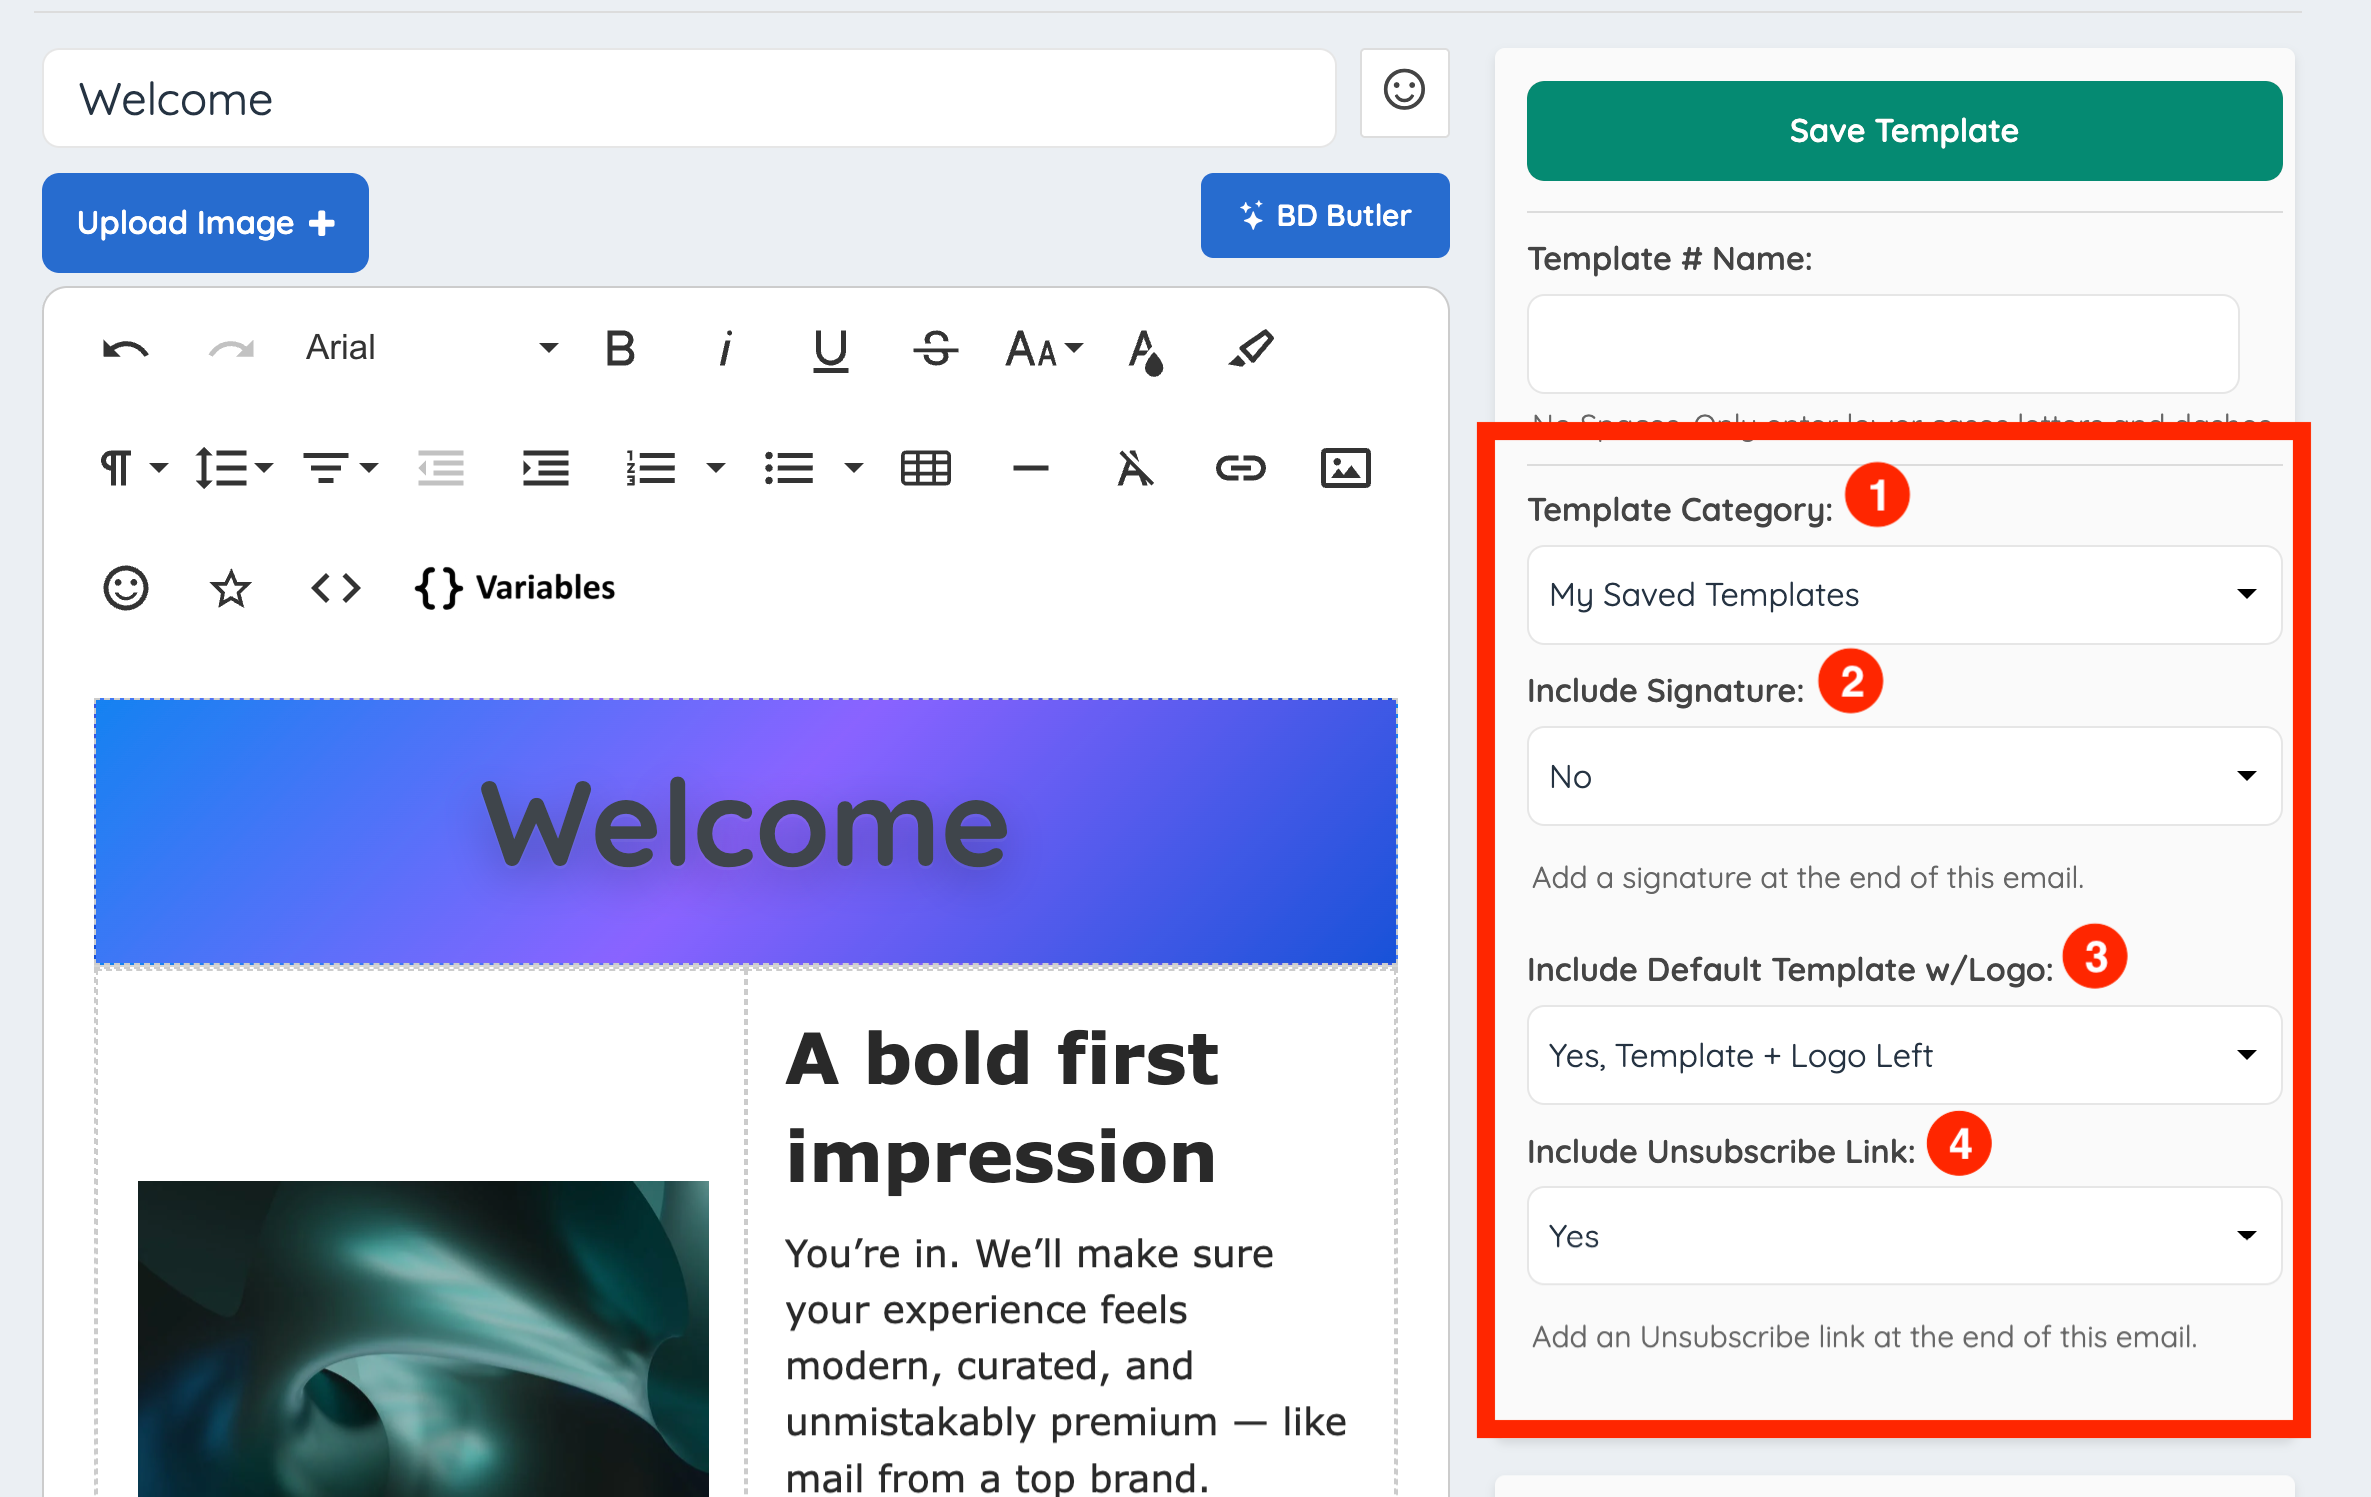2371x1497 pixels.
Task: Open the Include Signature dropdown
Action: (1903, 776)
